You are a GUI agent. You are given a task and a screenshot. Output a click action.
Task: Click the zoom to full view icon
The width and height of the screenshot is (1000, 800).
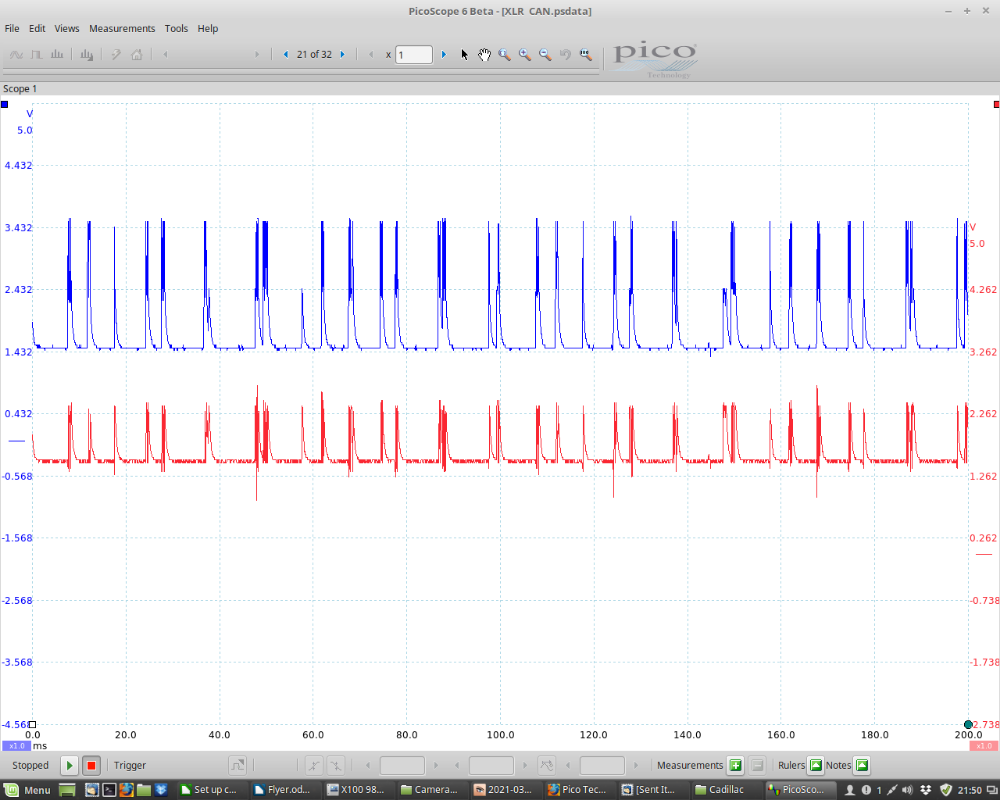pos(586,55)
